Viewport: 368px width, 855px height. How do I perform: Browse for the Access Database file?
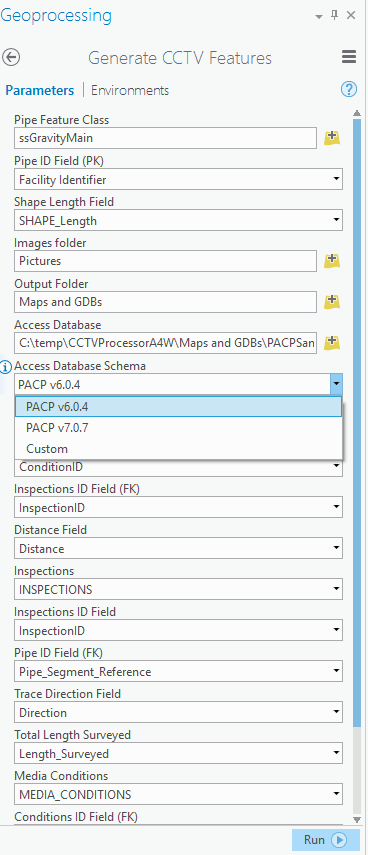(332, 342)
